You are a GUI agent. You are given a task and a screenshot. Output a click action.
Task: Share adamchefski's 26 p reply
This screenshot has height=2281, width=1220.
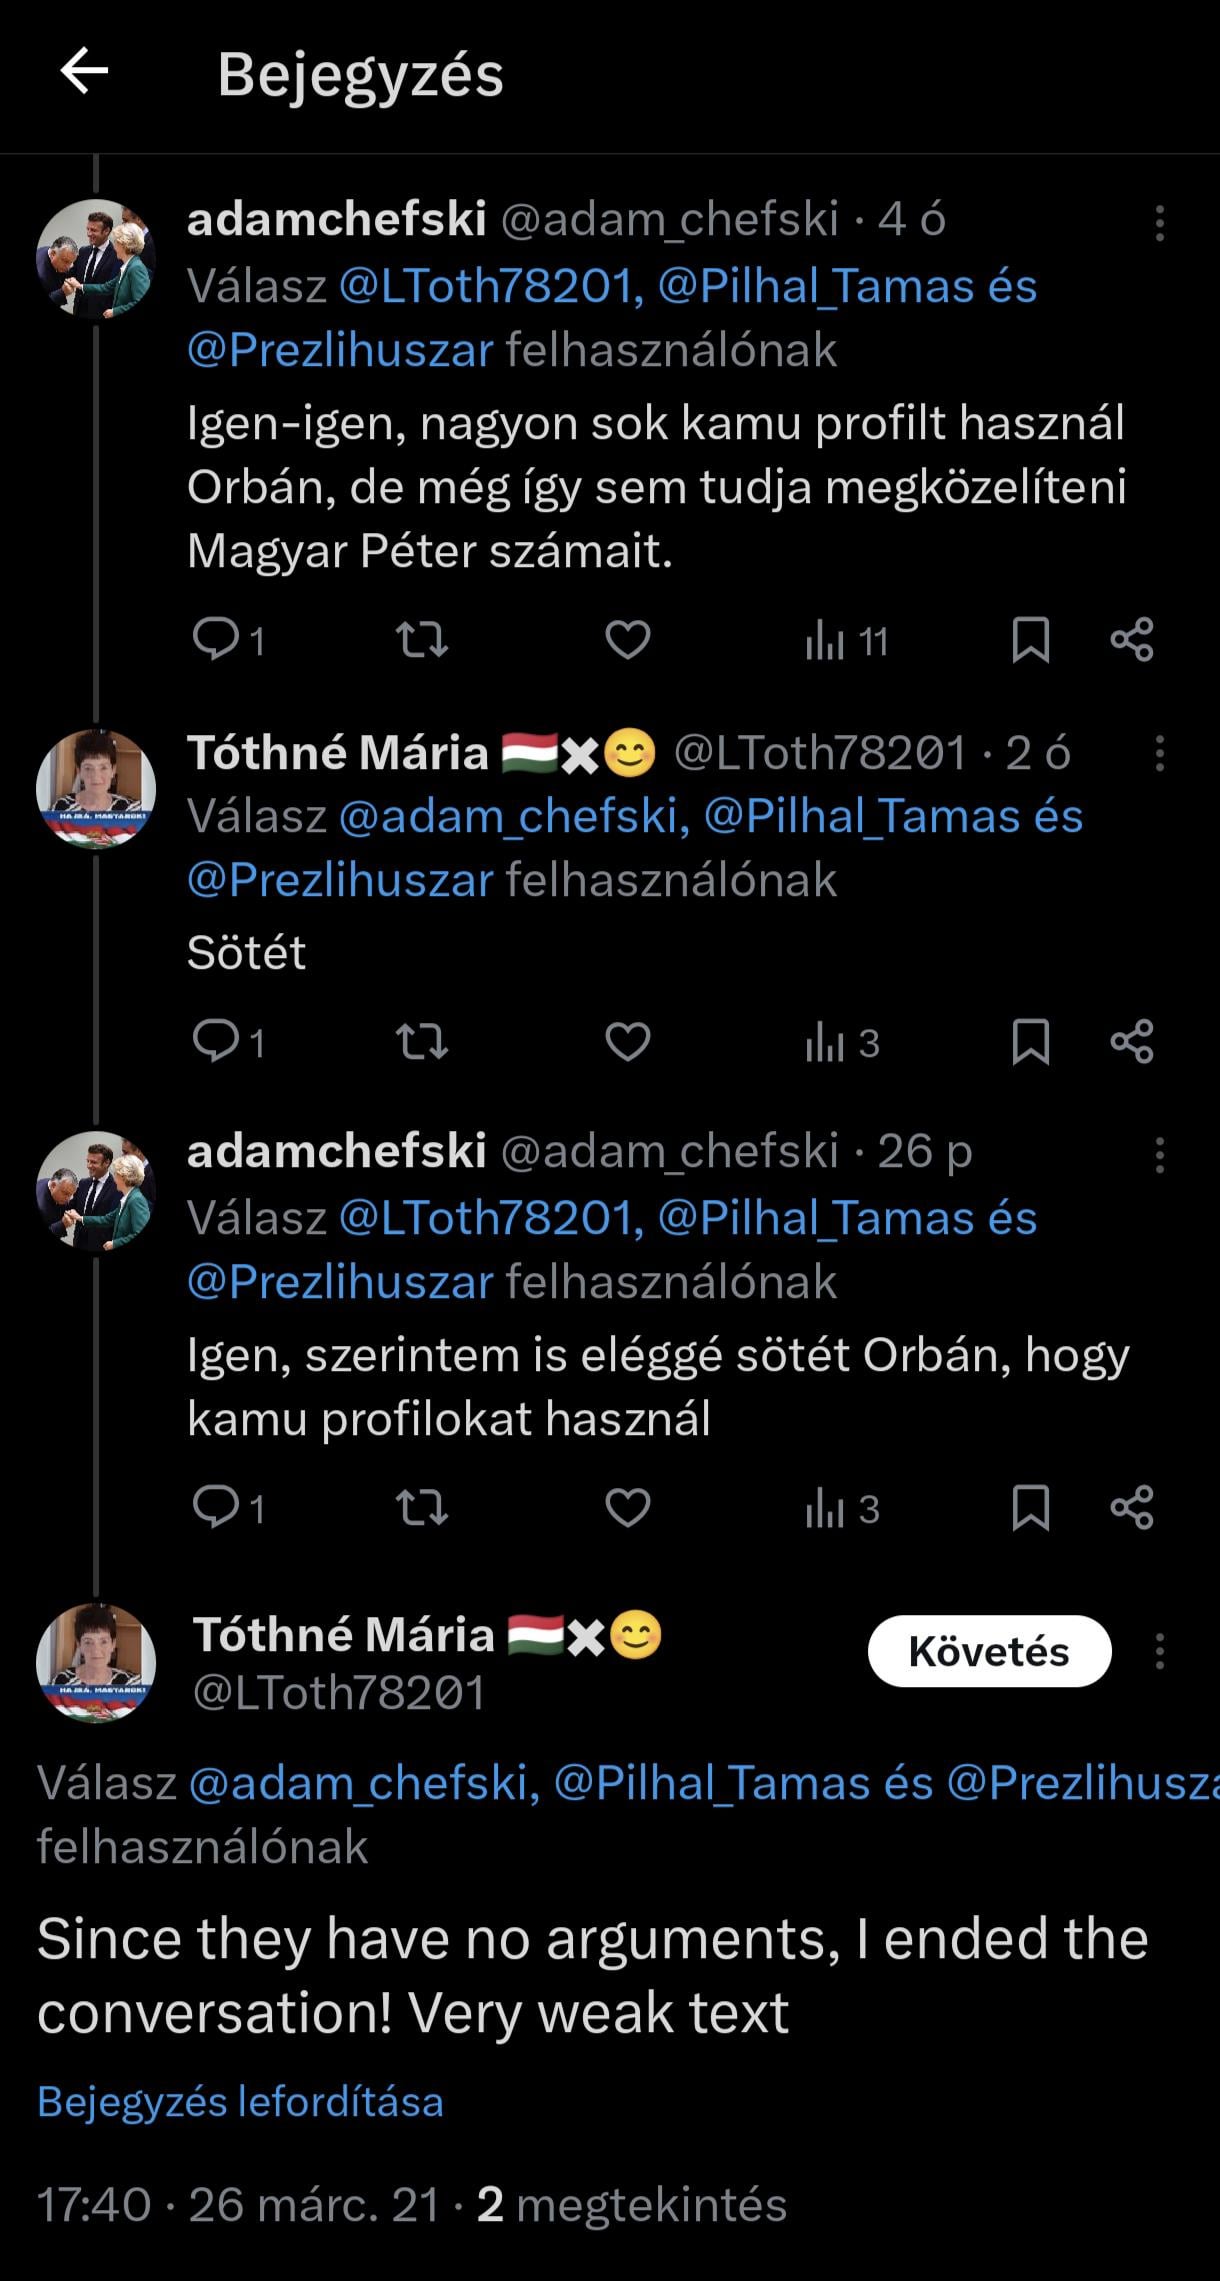tap(1132, 1508)
